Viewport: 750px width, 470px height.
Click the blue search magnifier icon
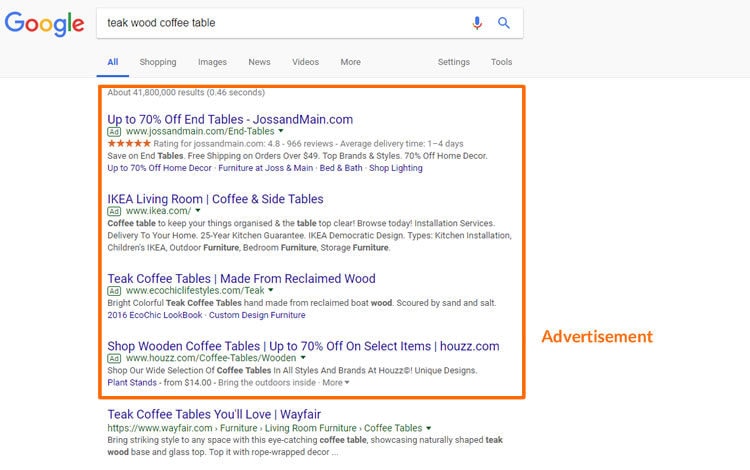504,22
